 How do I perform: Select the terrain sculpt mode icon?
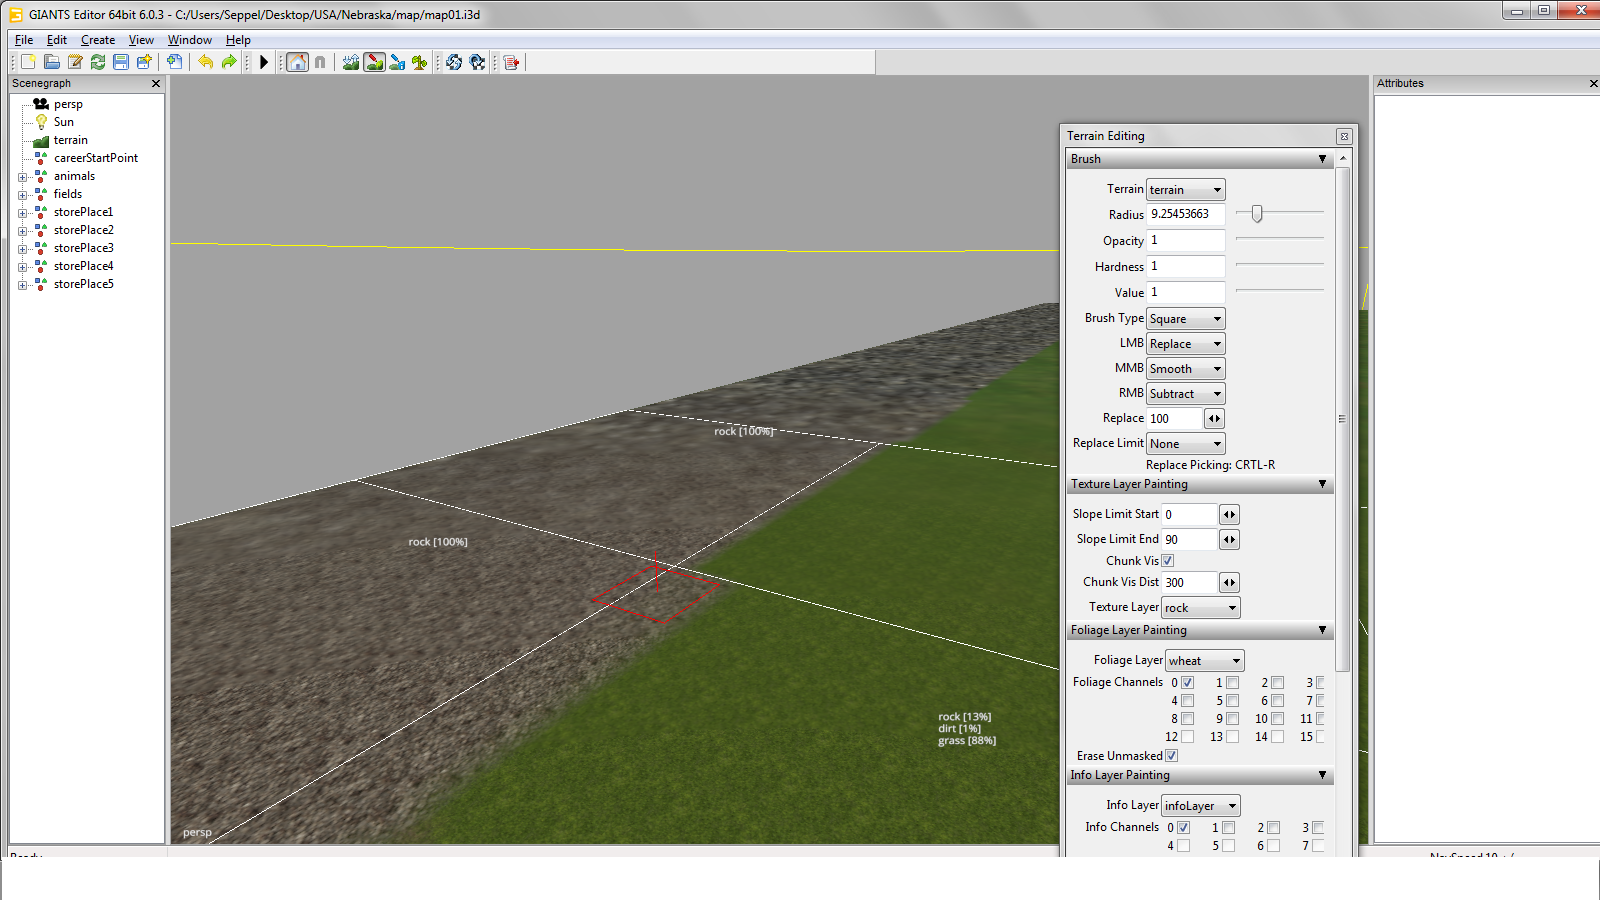[350, 62]
